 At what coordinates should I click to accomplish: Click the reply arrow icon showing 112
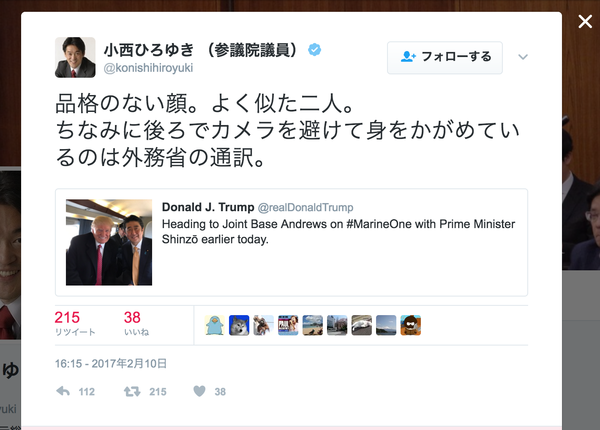pyautogui.click(x=63, y=391)
